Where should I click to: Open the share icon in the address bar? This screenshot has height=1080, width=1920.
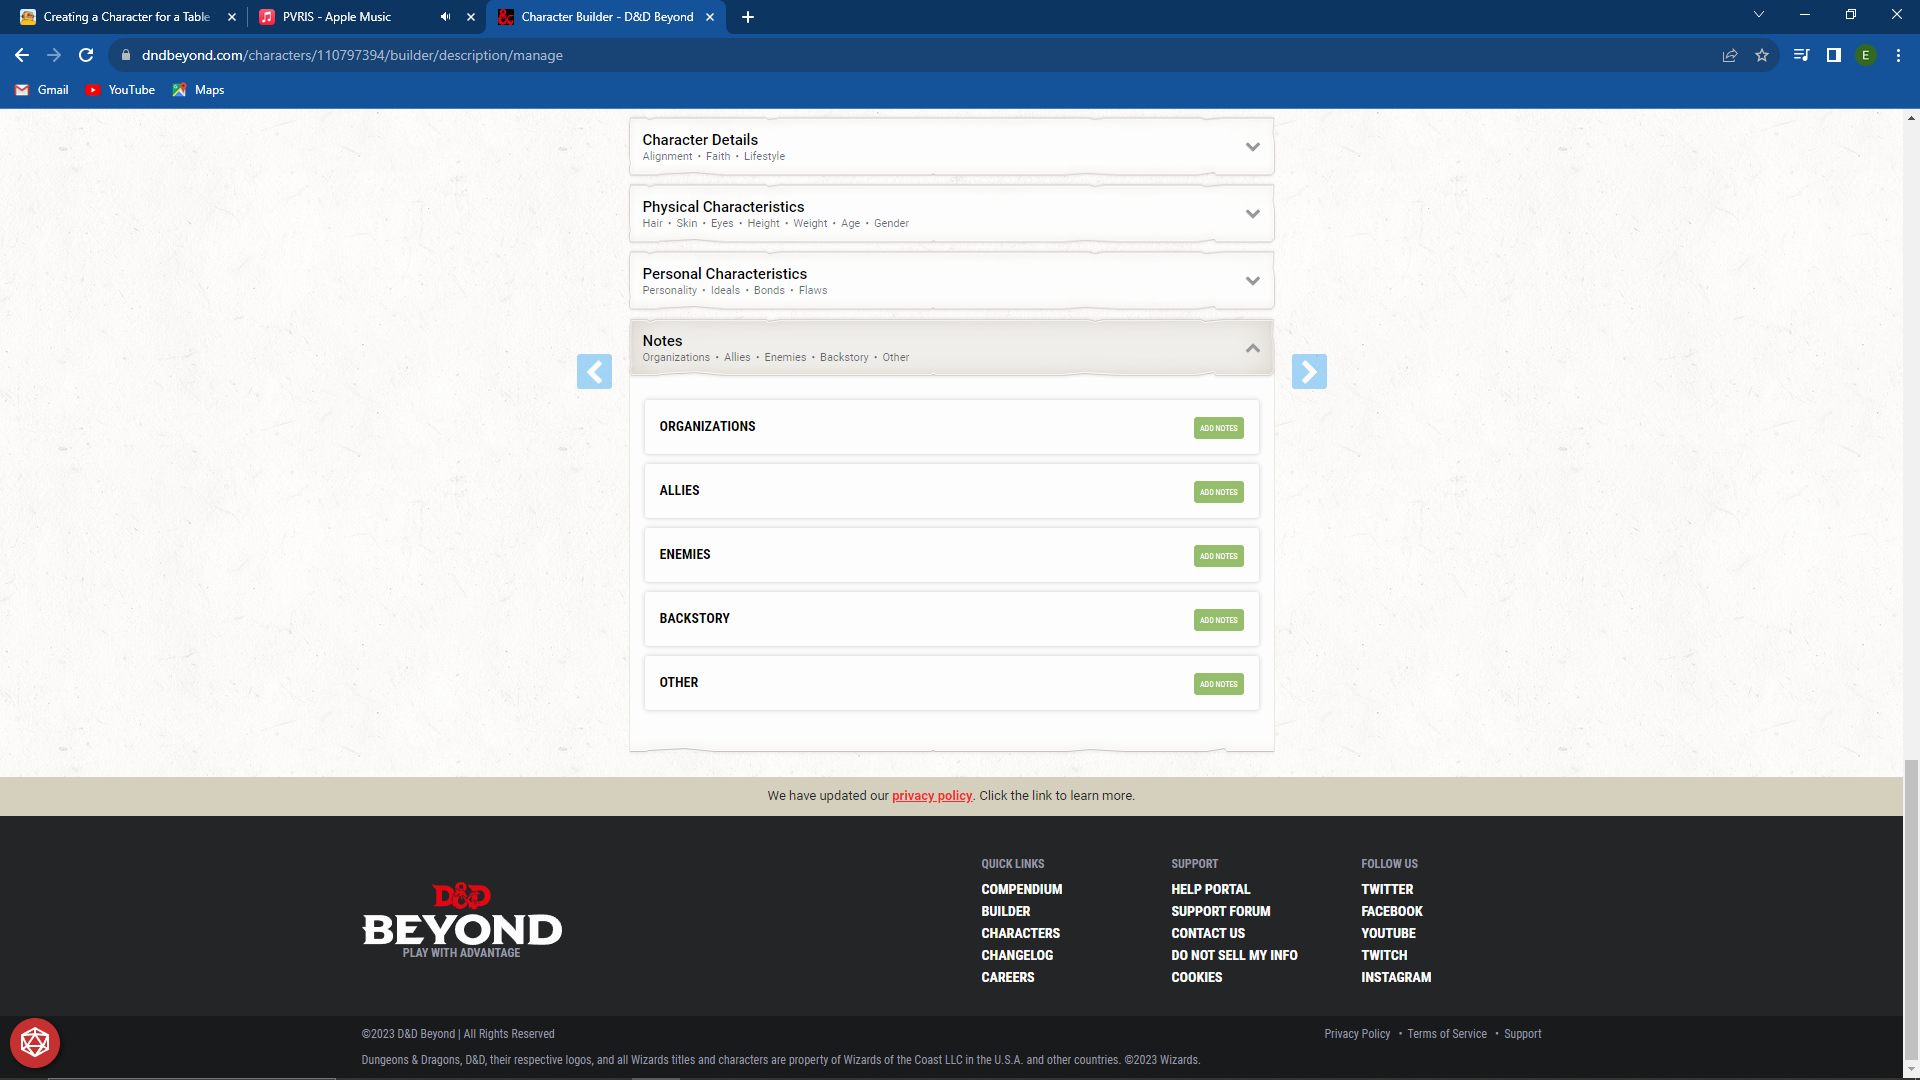1730,56
